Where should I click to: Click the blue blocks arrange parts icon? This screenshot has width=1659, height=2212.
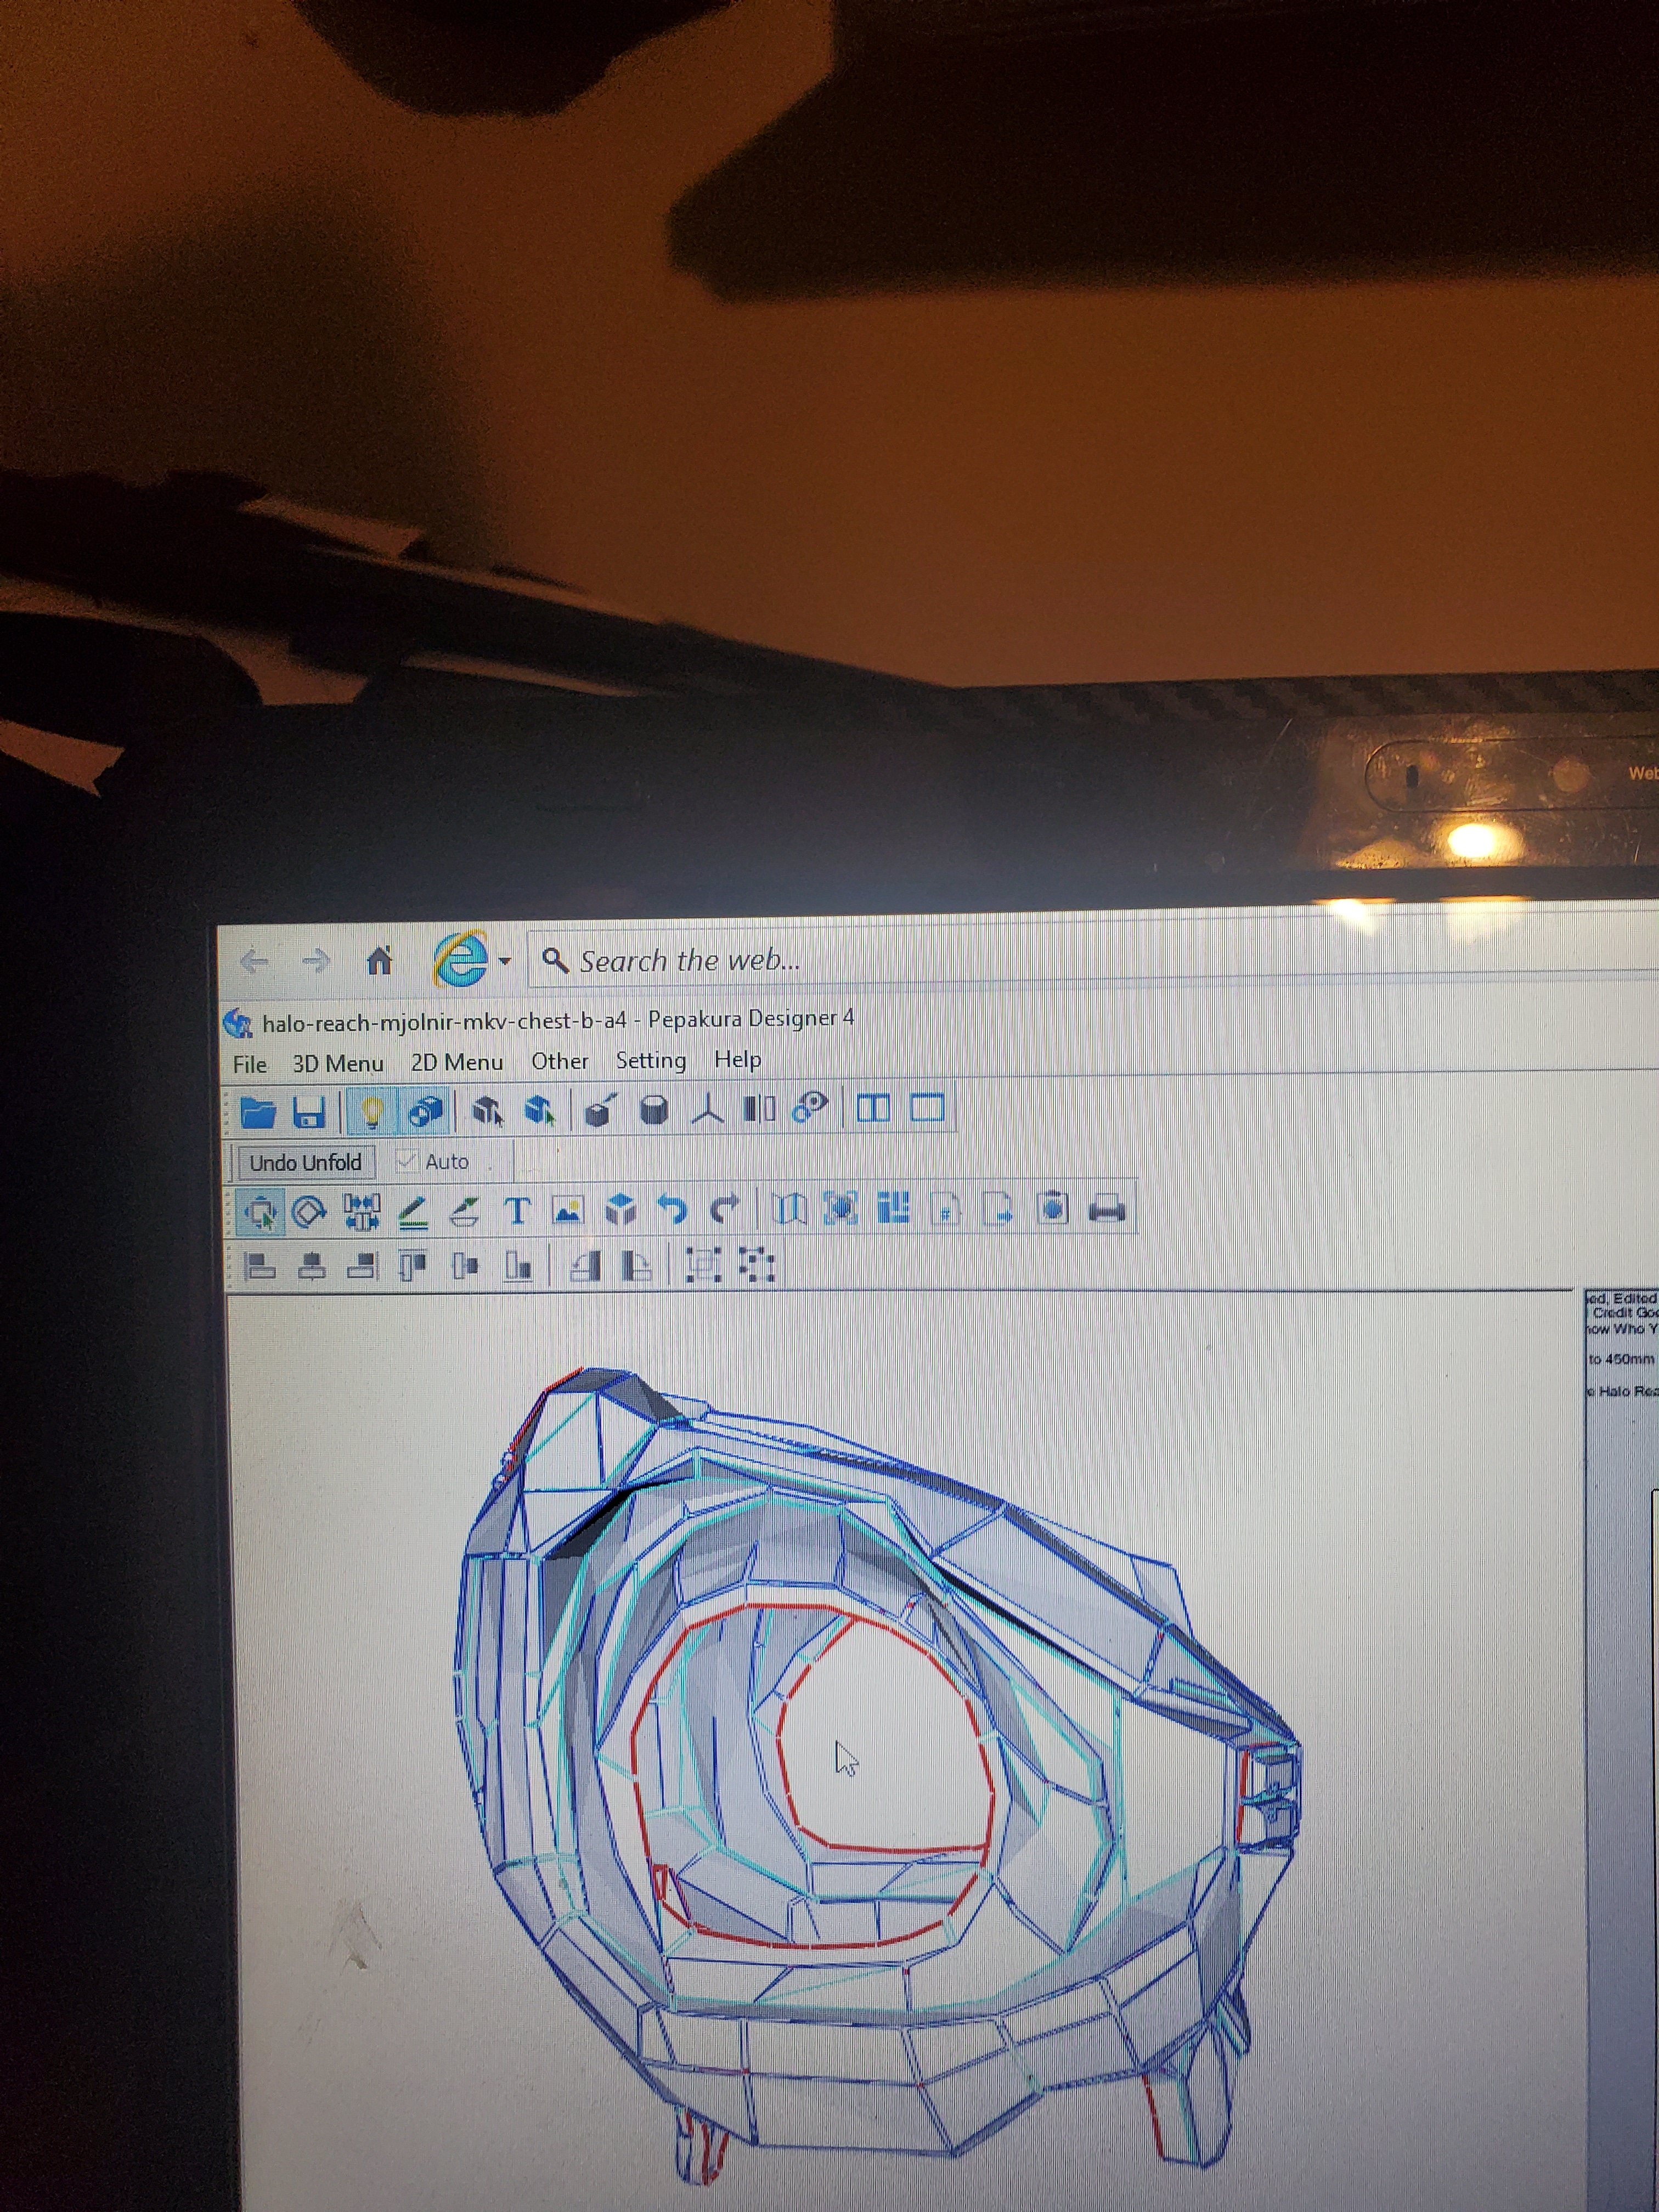(x=893, y=1208)
